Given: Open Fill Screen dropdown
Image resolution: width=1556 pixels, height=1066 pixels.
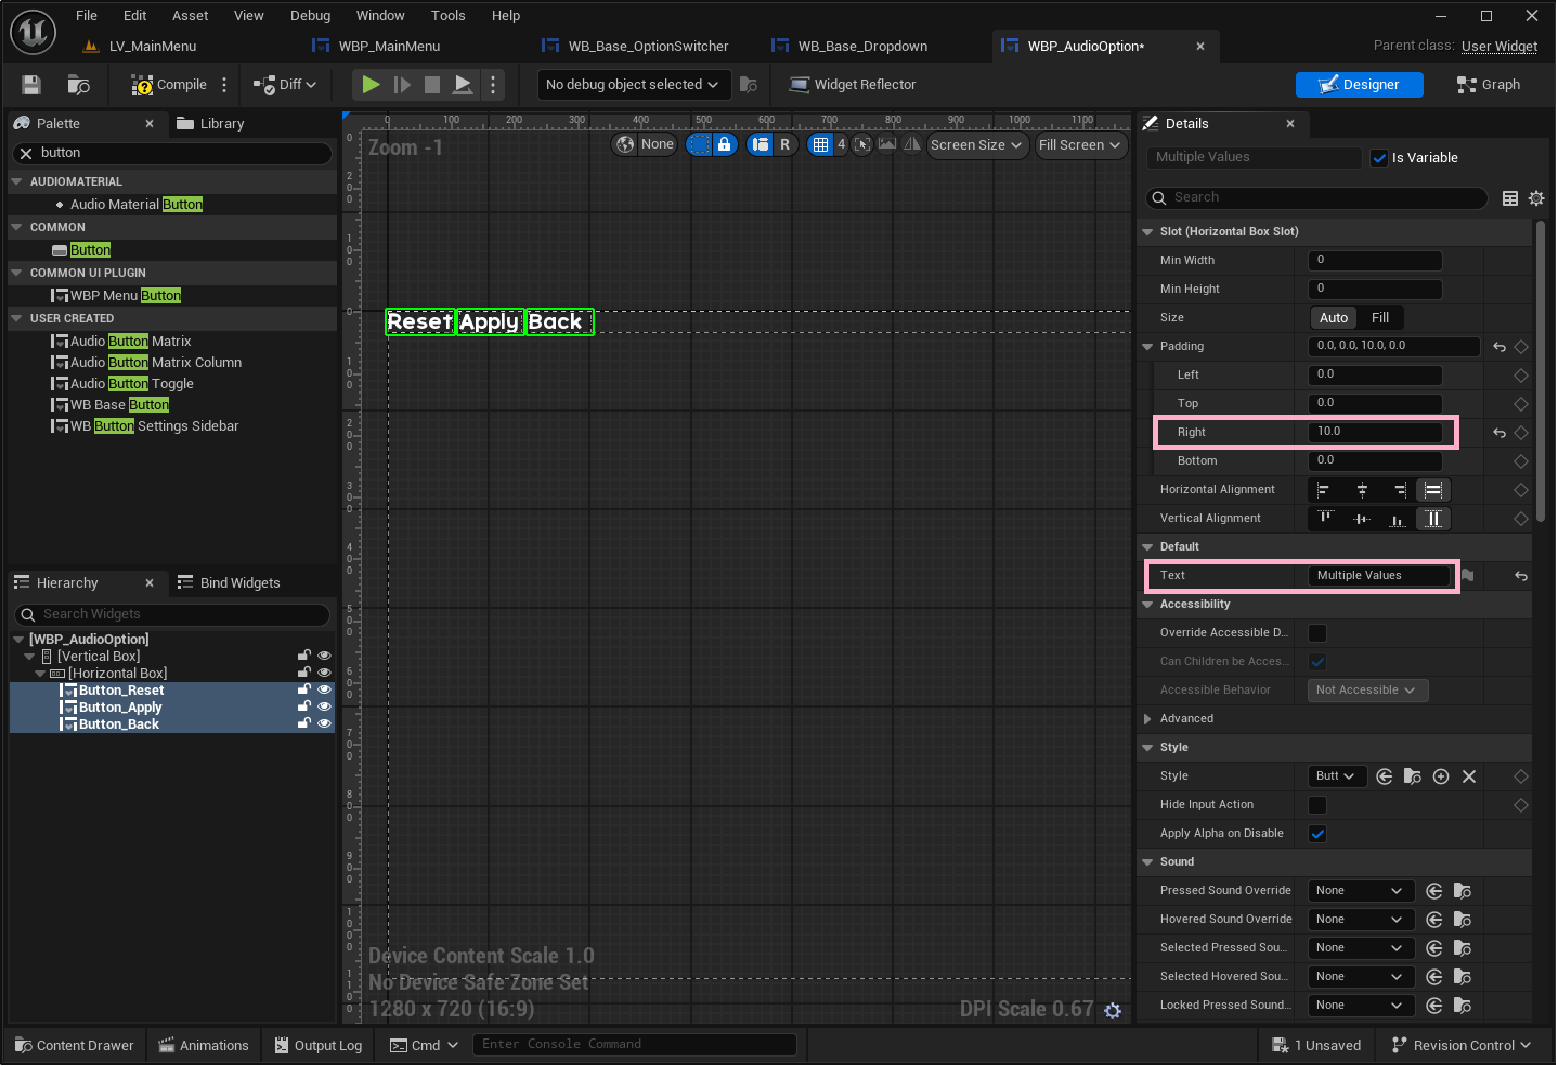Looking at the screenshot, I should [x=1080, y=145].
